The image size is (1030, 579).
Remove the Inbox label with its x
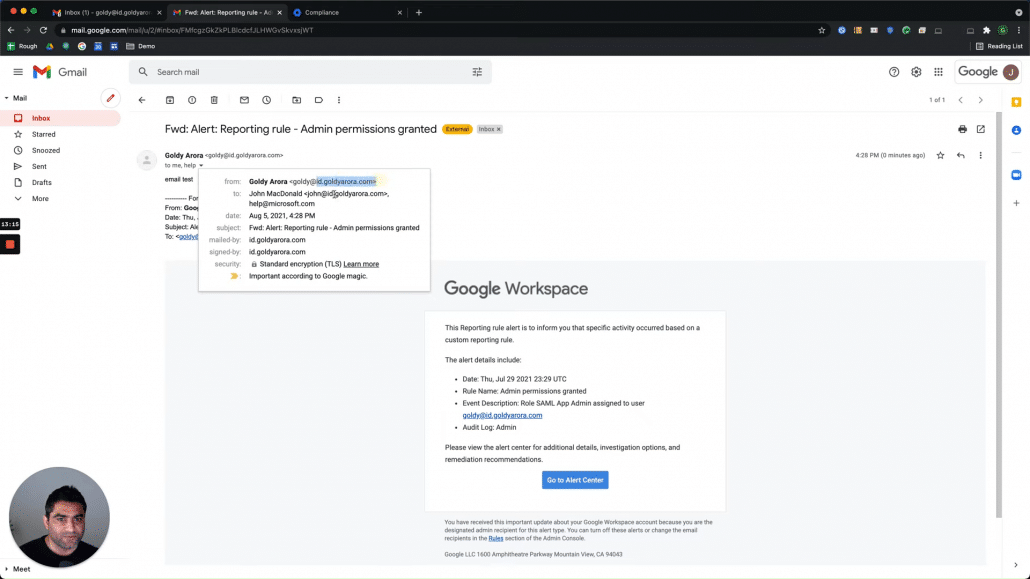point(499,129)
